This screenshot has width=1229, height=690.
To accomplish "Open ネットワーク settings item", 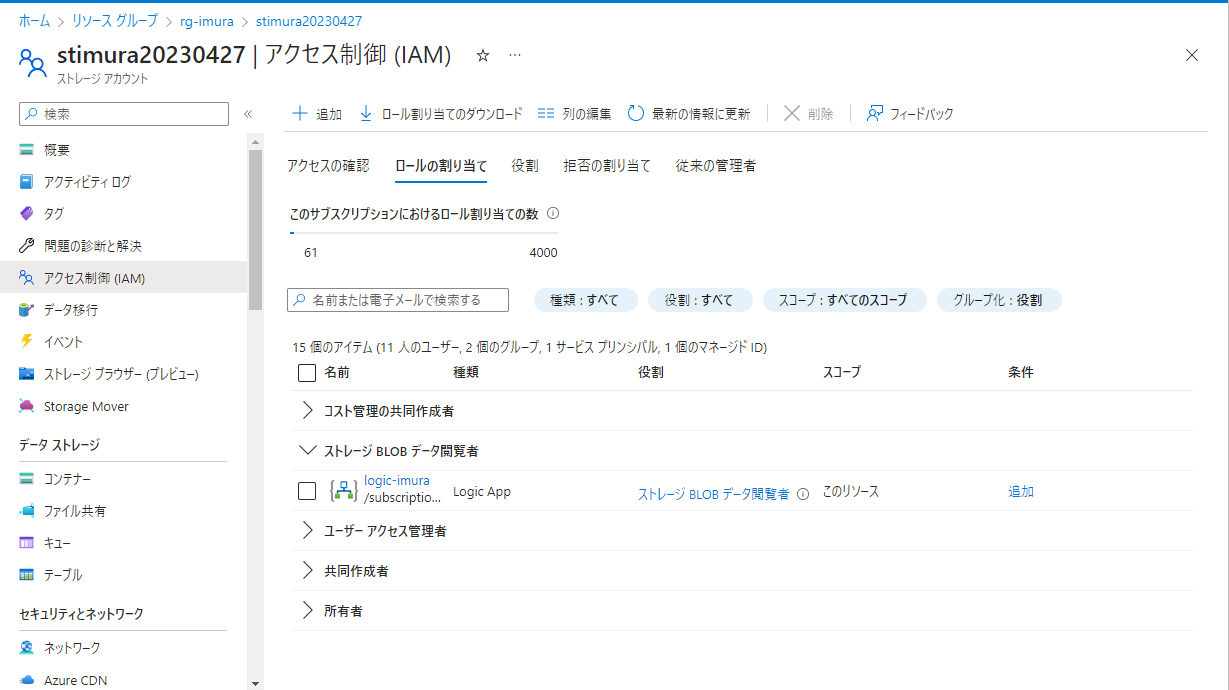I will tap(72, 648).
